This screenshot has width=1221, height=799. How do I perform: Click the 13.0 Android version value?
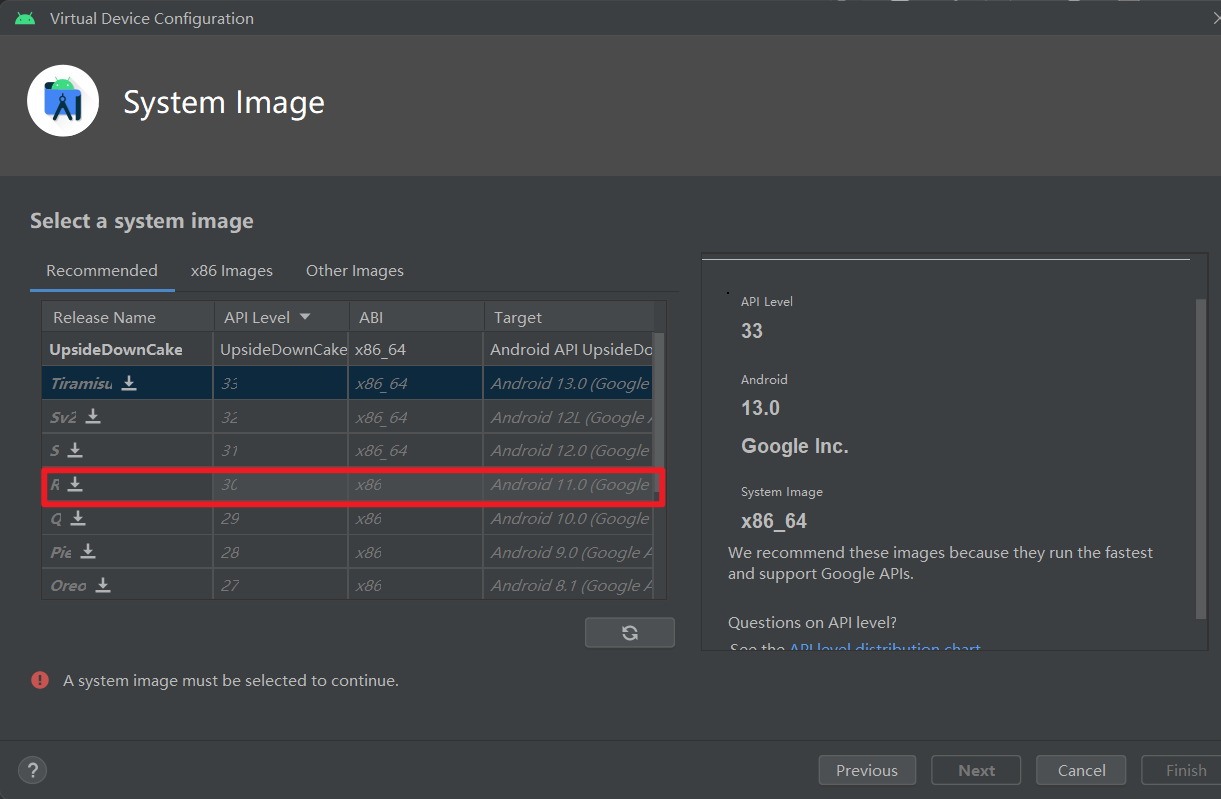point(760,408)
